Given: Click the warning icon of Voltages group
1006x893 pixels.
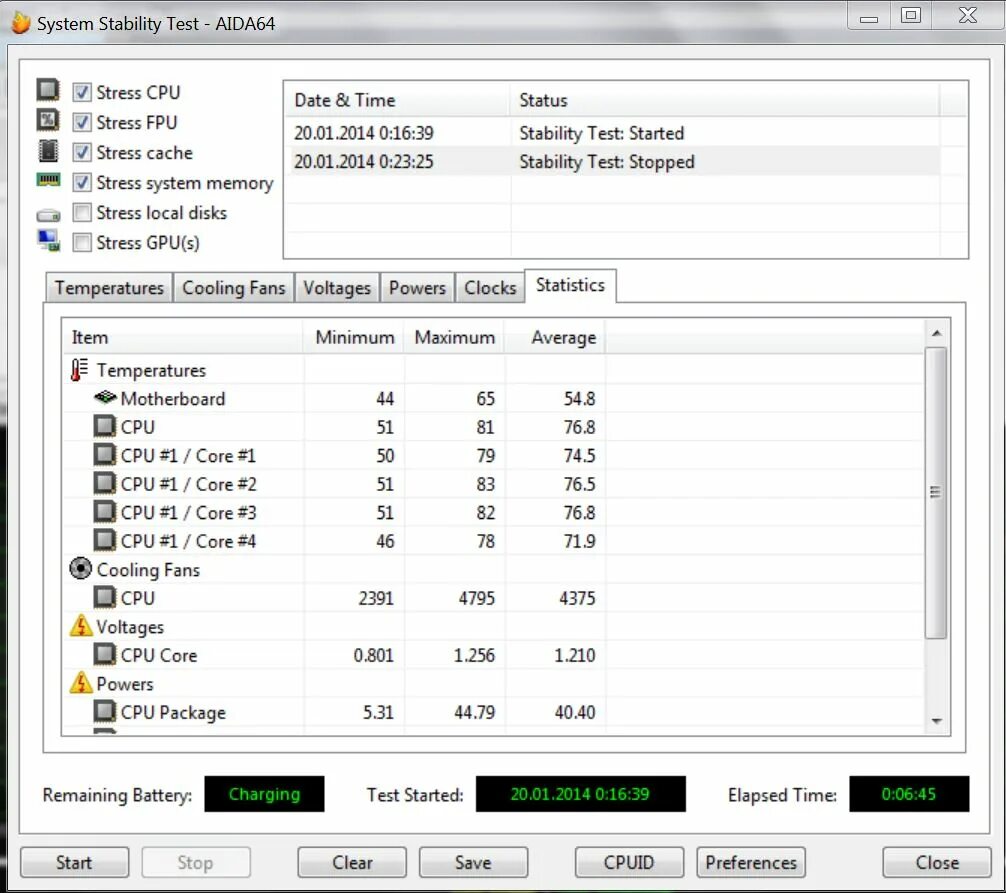Looking at the screenshot, I should 81,625.
